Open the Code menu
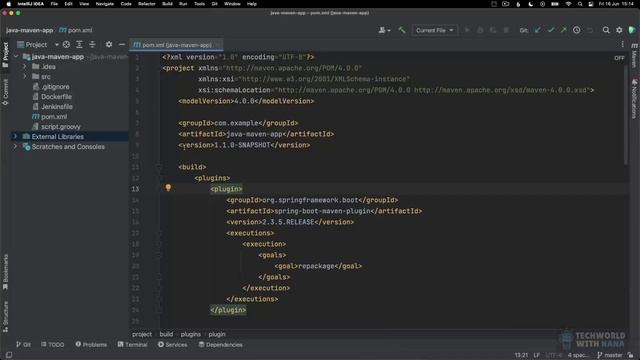This screenshot has width=640, height=360. (x=126, y=4)
